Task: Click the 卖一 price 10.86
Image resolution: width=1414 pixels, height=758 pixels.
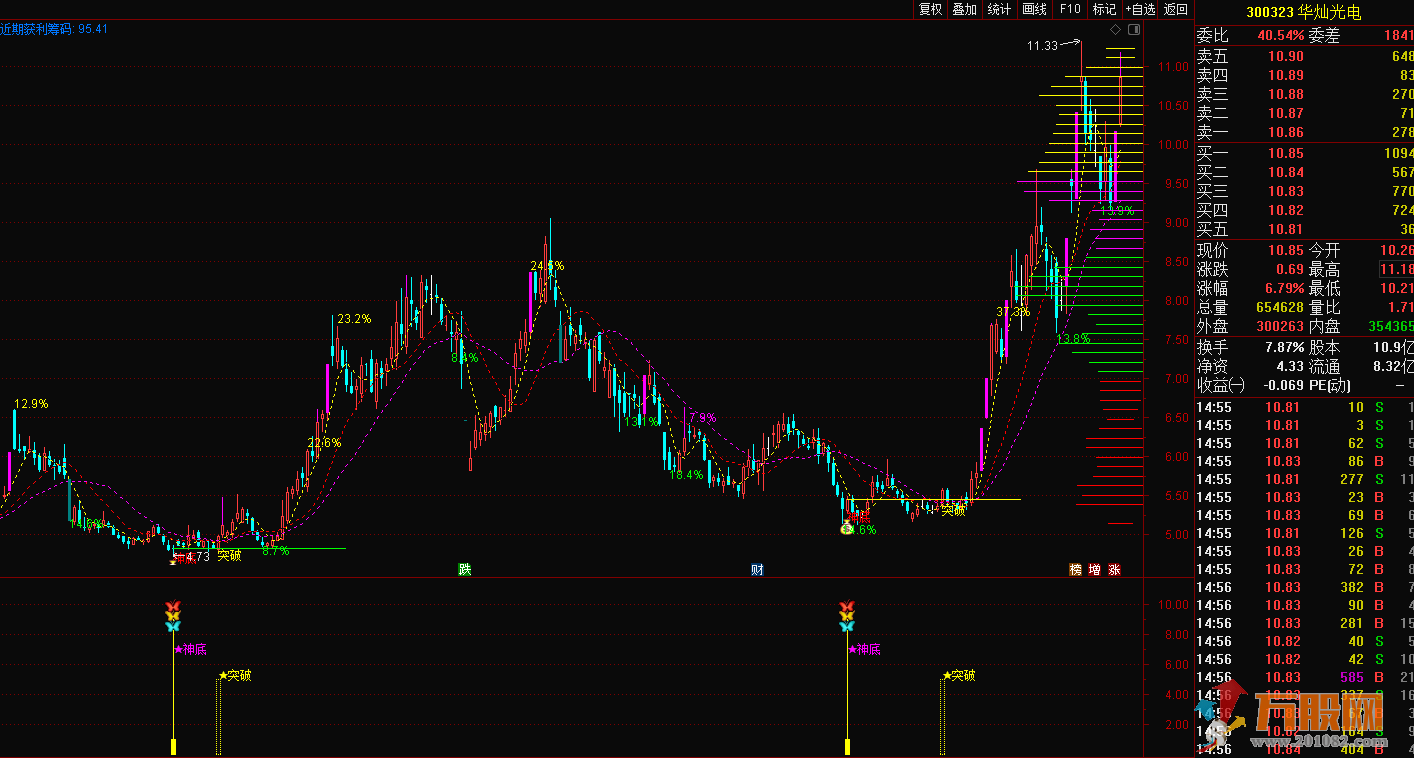Action: click(x=1286, y=132)
